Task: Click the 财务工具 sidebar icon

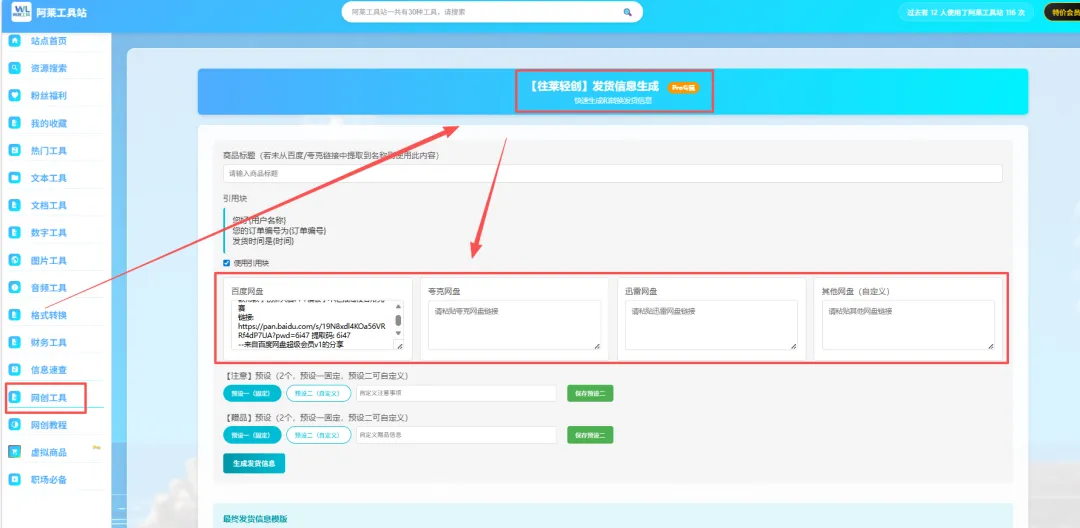Action: click(14, 342)
